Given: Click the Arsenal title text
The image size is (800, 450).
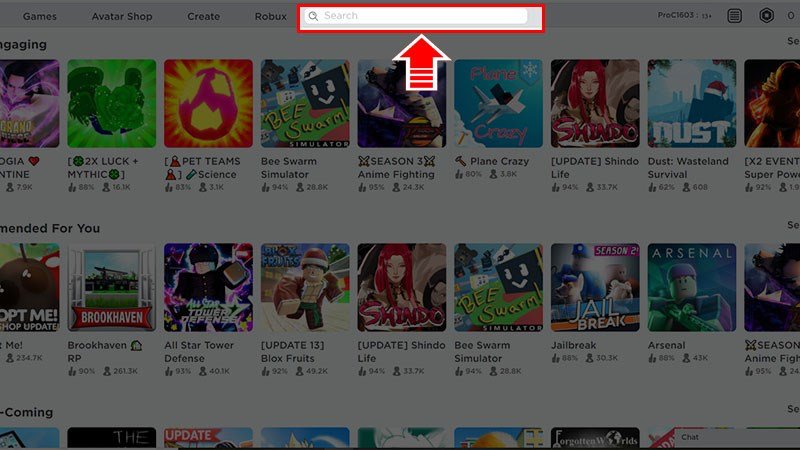Looking at the screenshot, I should click(666, 345).
